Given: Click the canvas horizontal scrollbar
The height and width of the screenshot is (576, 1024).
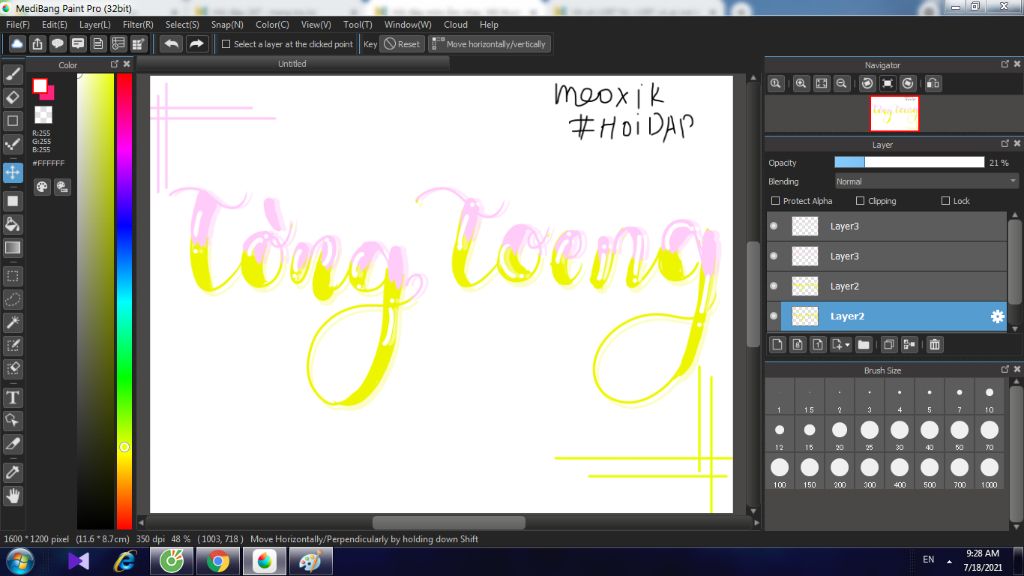Looking at the screenshot, I should pos(449,522).
